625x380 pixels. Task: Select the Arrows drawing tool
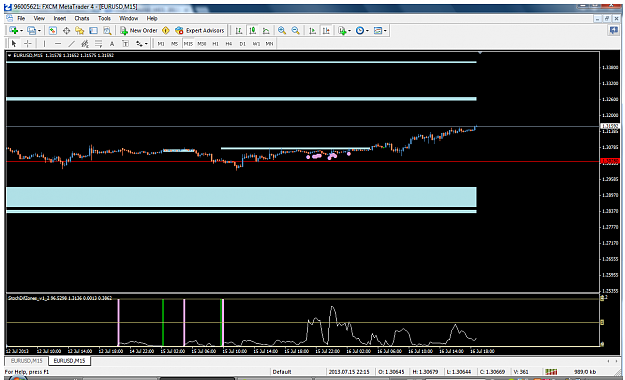click(x=139, y=43)
